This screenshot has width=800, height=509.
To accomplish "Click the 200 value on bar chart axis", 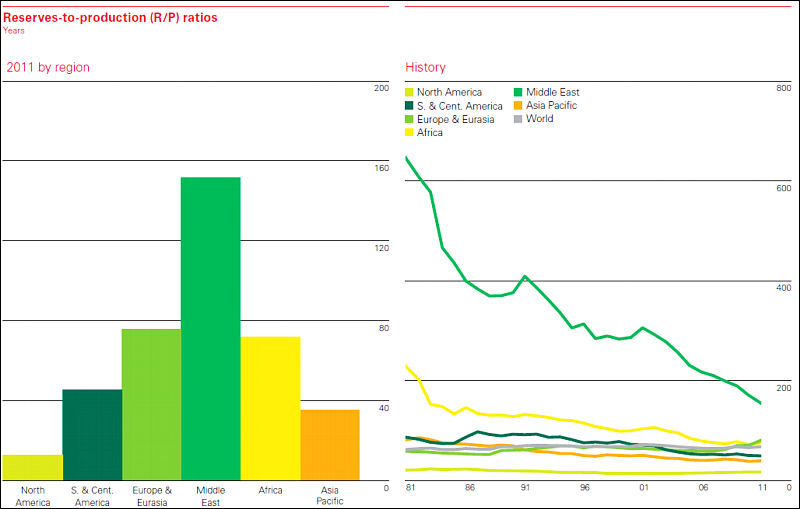I will pyautogui.click(x=381, y=88).
